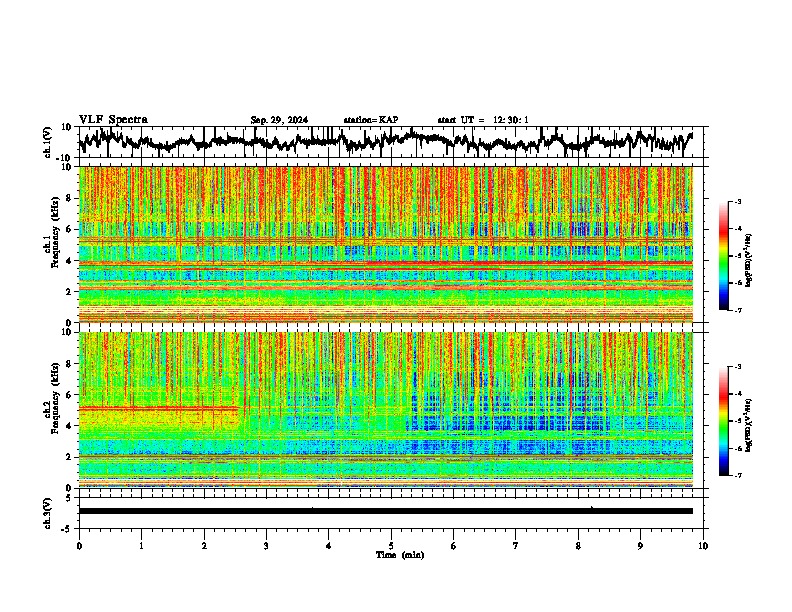The height and width of the screenshot is (612, 792).
Task: Select the "start UT = 12:30: 1" text
Action: tap(483, 120)
